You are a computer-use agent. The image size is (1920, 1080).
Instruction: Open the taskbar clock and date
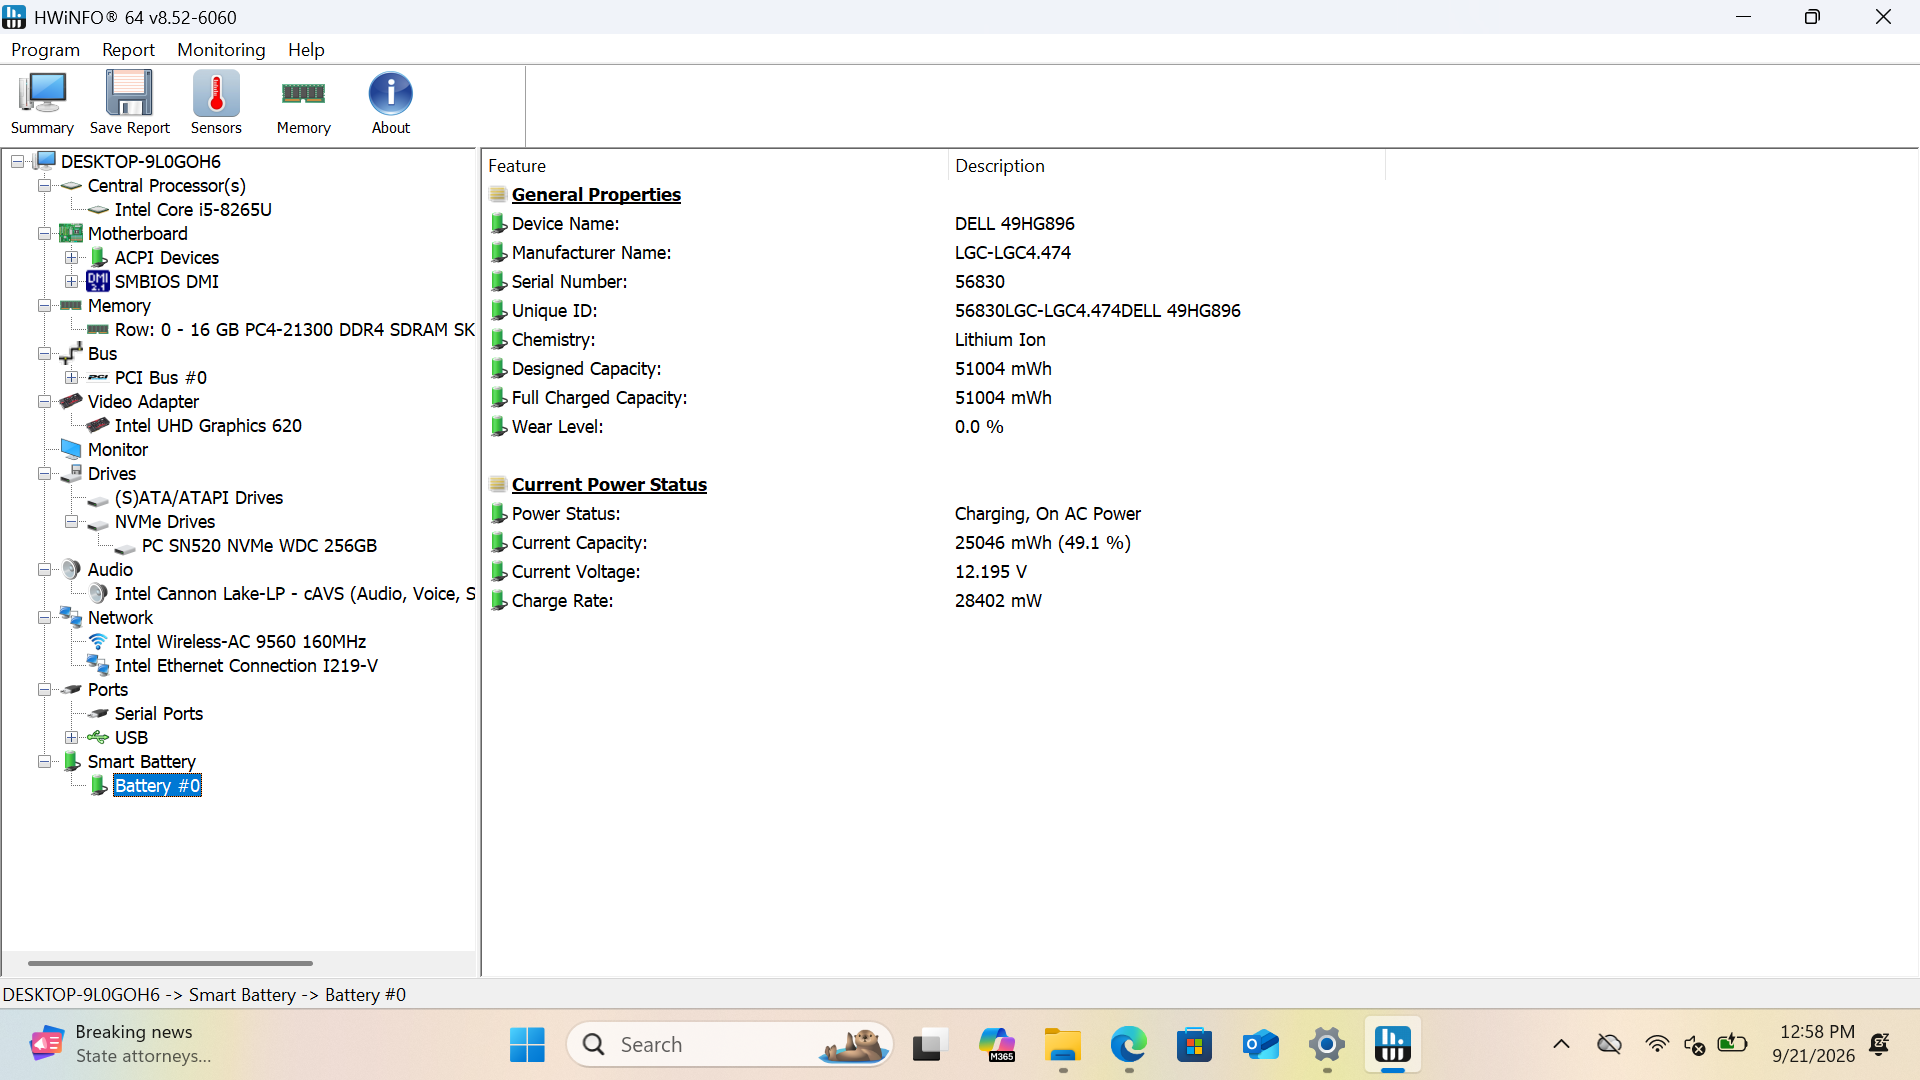pyautogui.click(x=1814, y=1044)
